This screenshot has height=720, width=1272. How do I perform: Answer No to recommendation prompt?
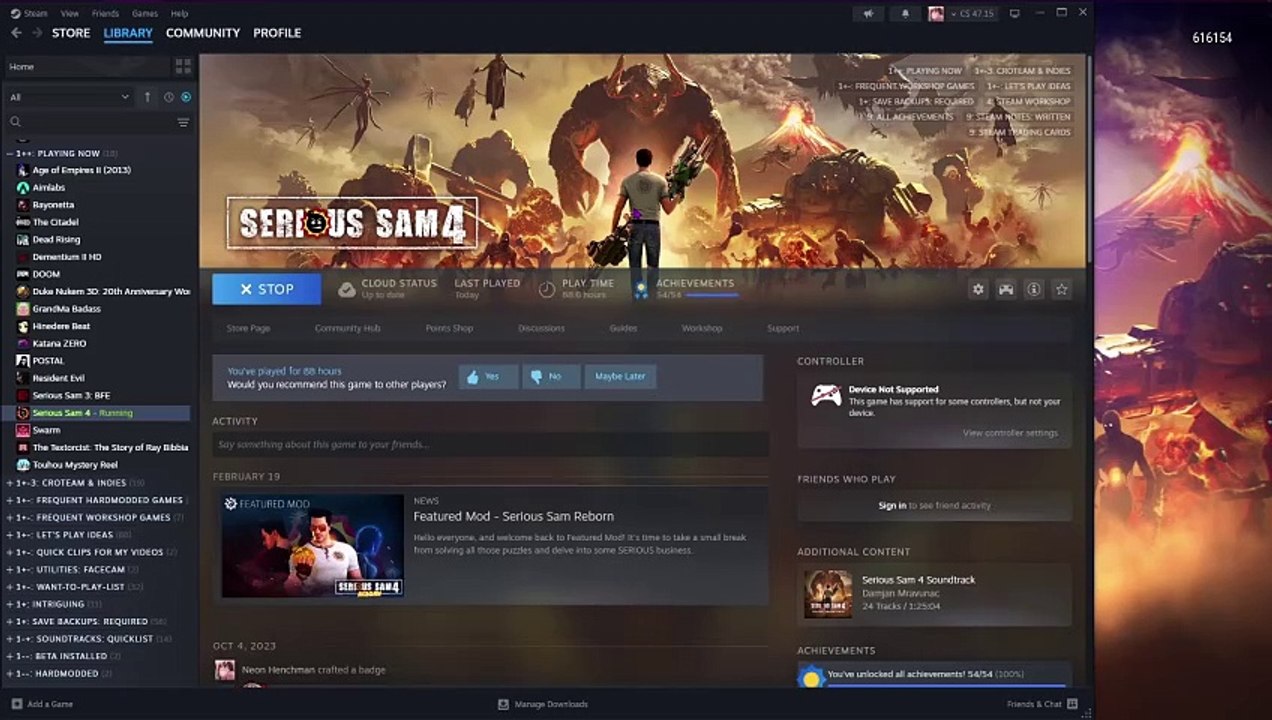click(x=551, y=376)
